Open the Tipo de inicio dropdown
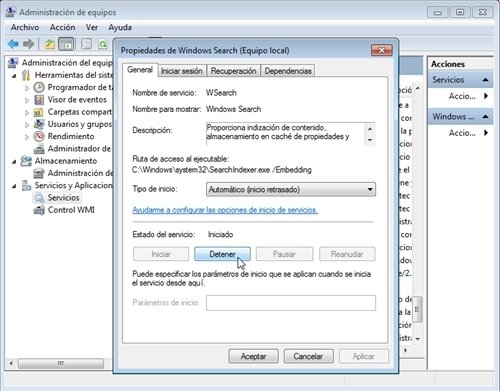 coord(291,189)
